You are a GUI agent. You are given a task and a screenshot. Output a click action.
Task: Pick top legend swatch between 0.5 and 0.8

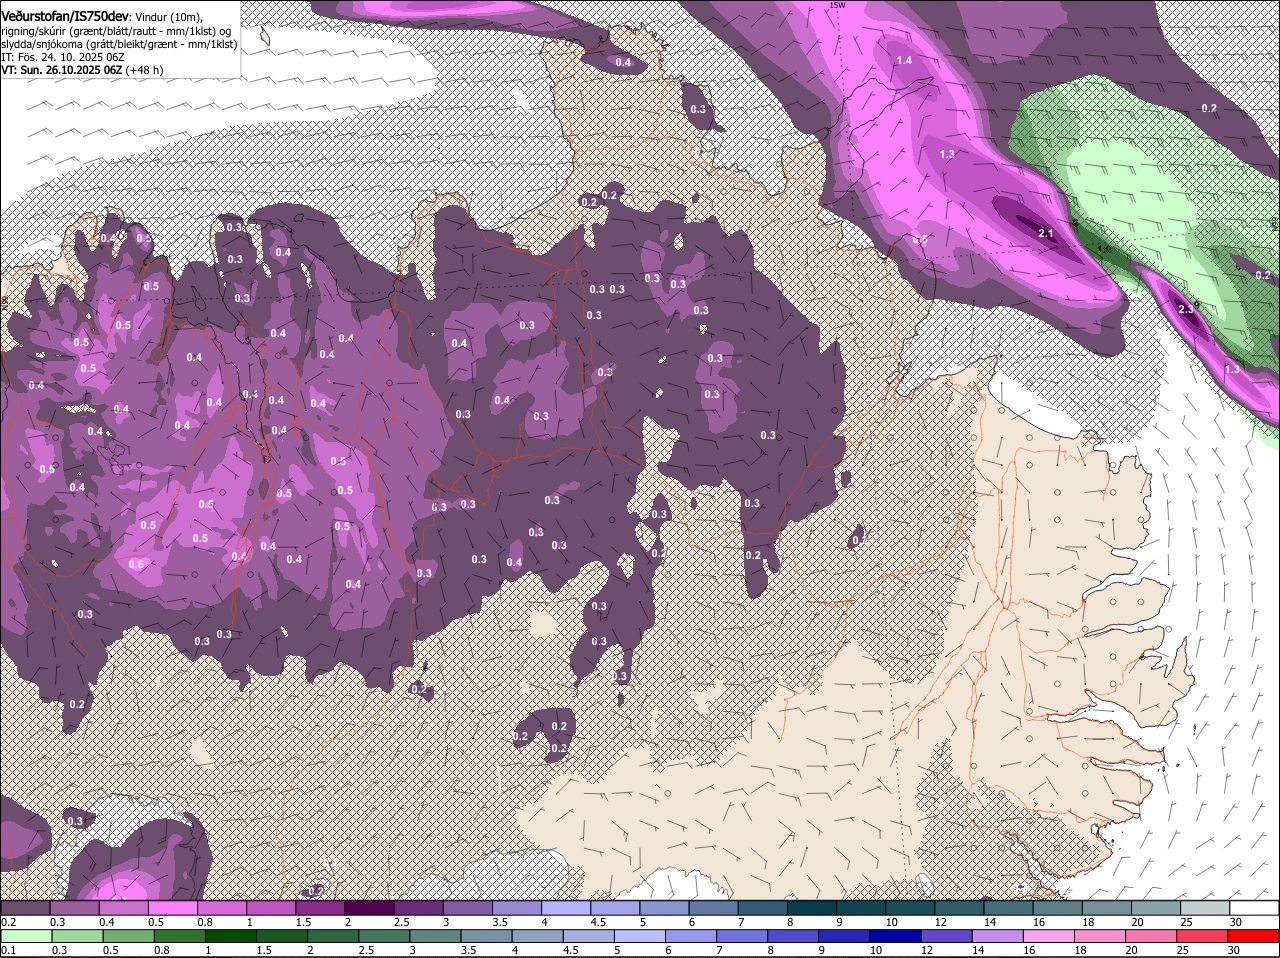[x=172, y=907]
